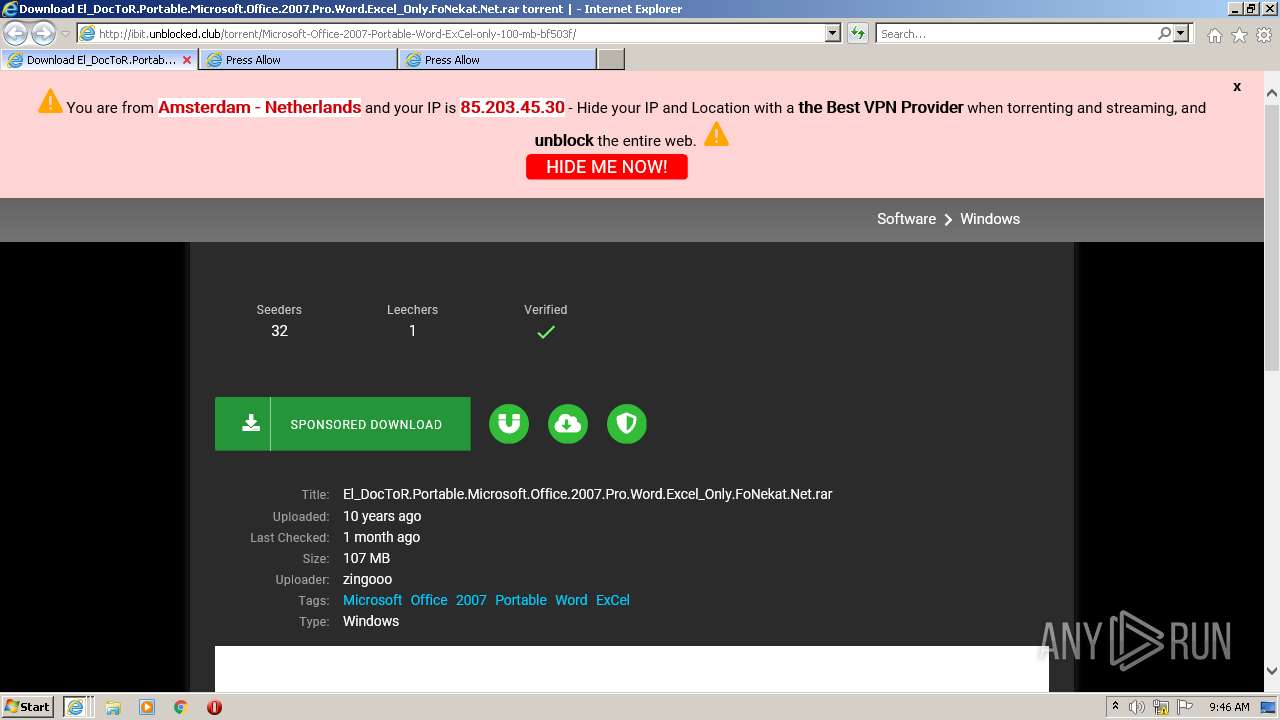Click the Seeders count 32
Screen dimensions: 1280x720
tap(279, 331)
